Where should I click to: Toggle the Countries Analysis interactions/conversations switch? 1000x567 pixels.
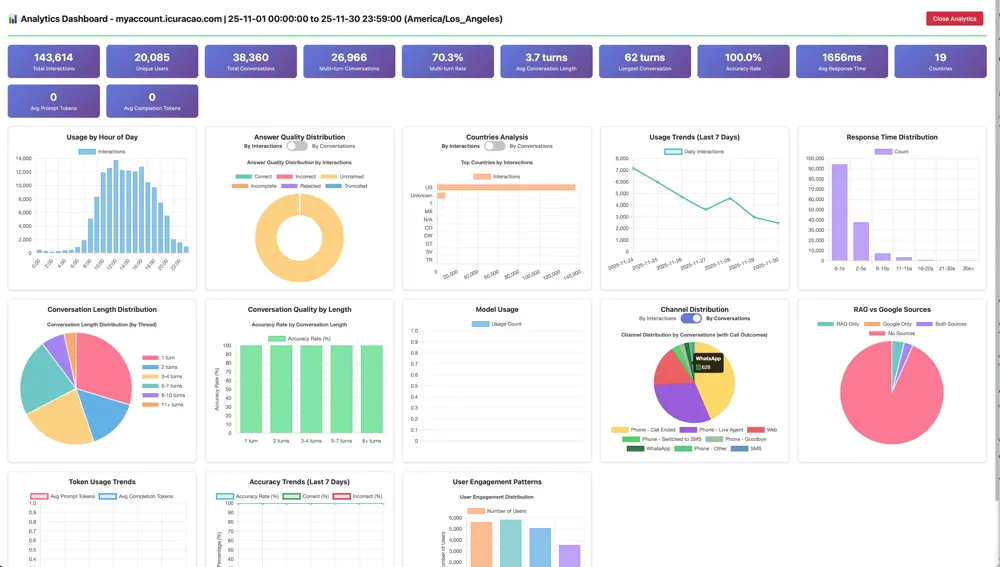tap(494, 146)
